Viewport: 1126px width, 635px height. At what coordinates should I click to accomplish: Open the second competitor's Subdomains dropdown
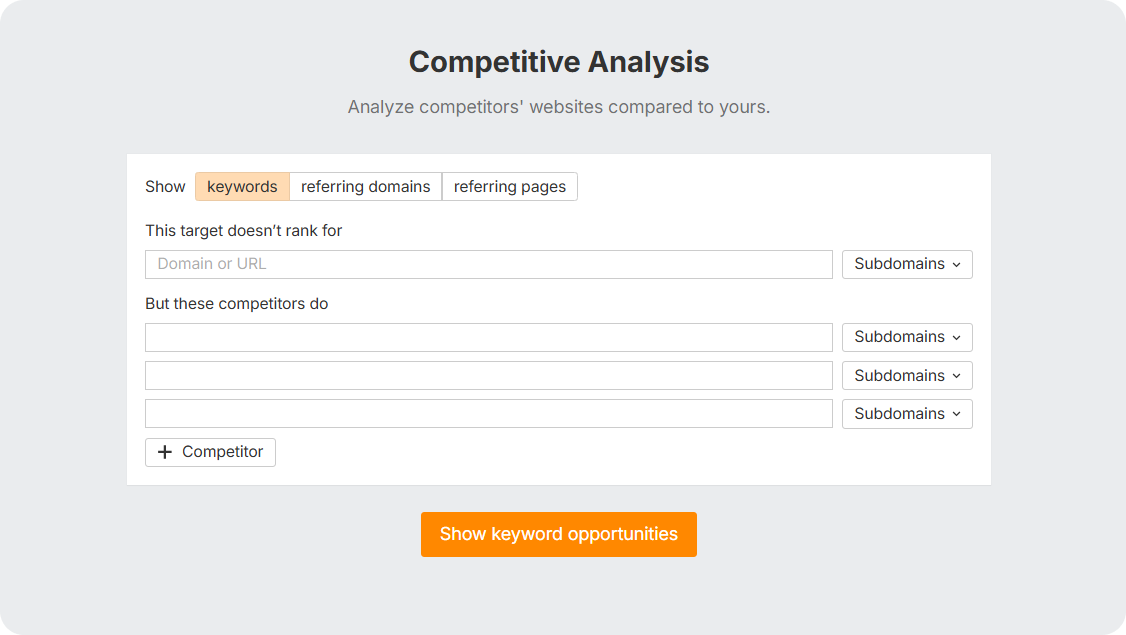click(906, 375)
